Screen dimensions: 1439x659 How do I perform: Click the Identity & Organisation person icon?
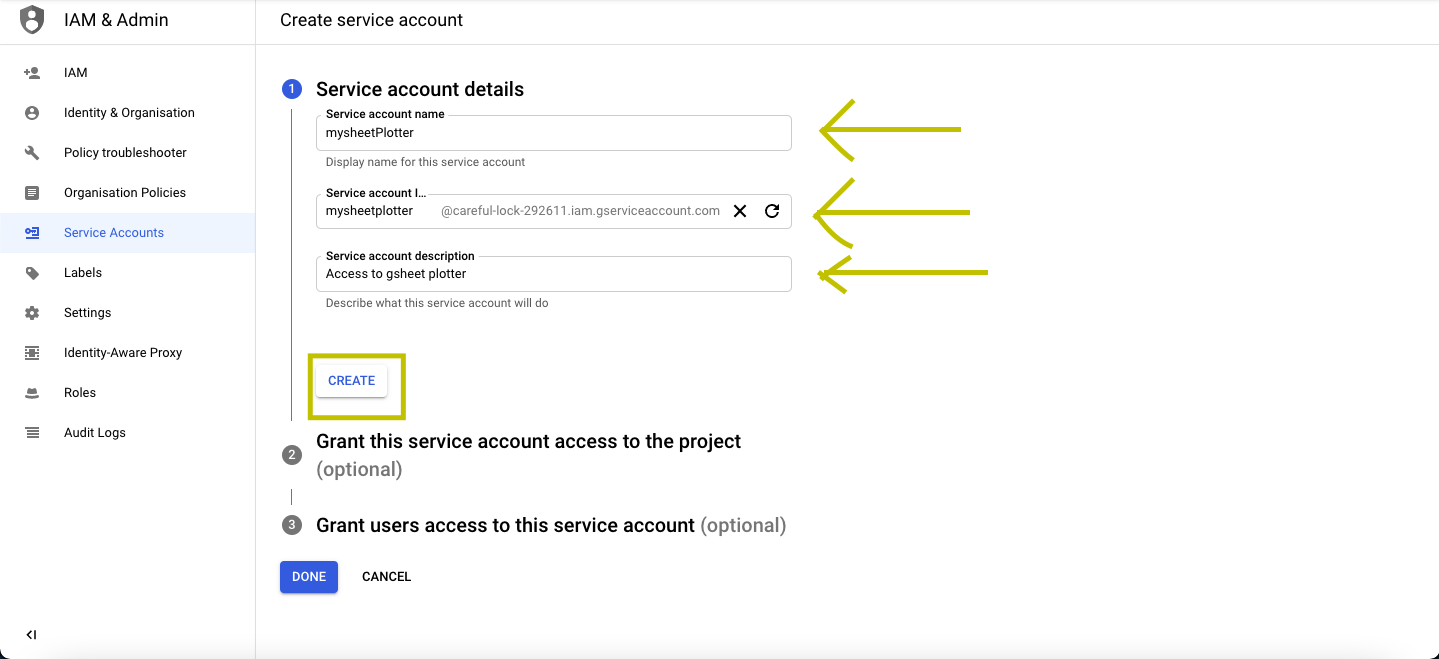coord(32,113)
